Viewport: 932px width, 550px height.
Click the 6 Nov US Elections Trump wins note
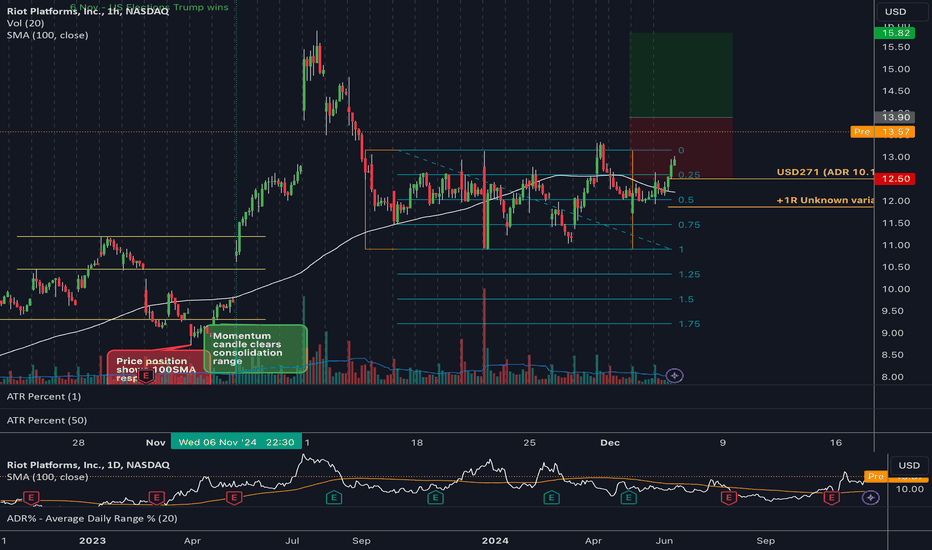pos(149,7)
